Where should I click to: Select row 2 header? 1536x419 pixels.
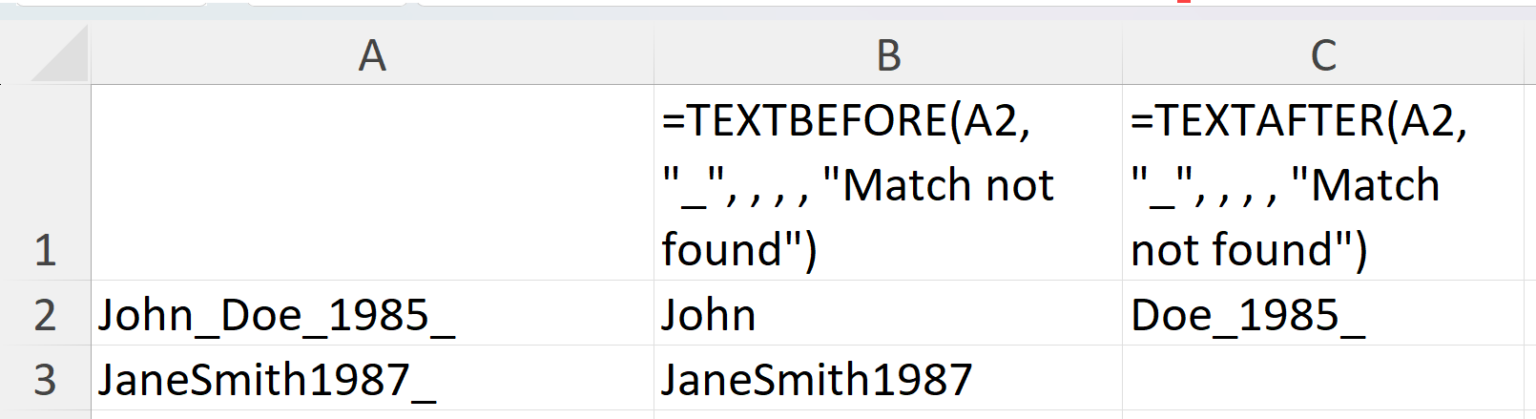pos(45,315)
